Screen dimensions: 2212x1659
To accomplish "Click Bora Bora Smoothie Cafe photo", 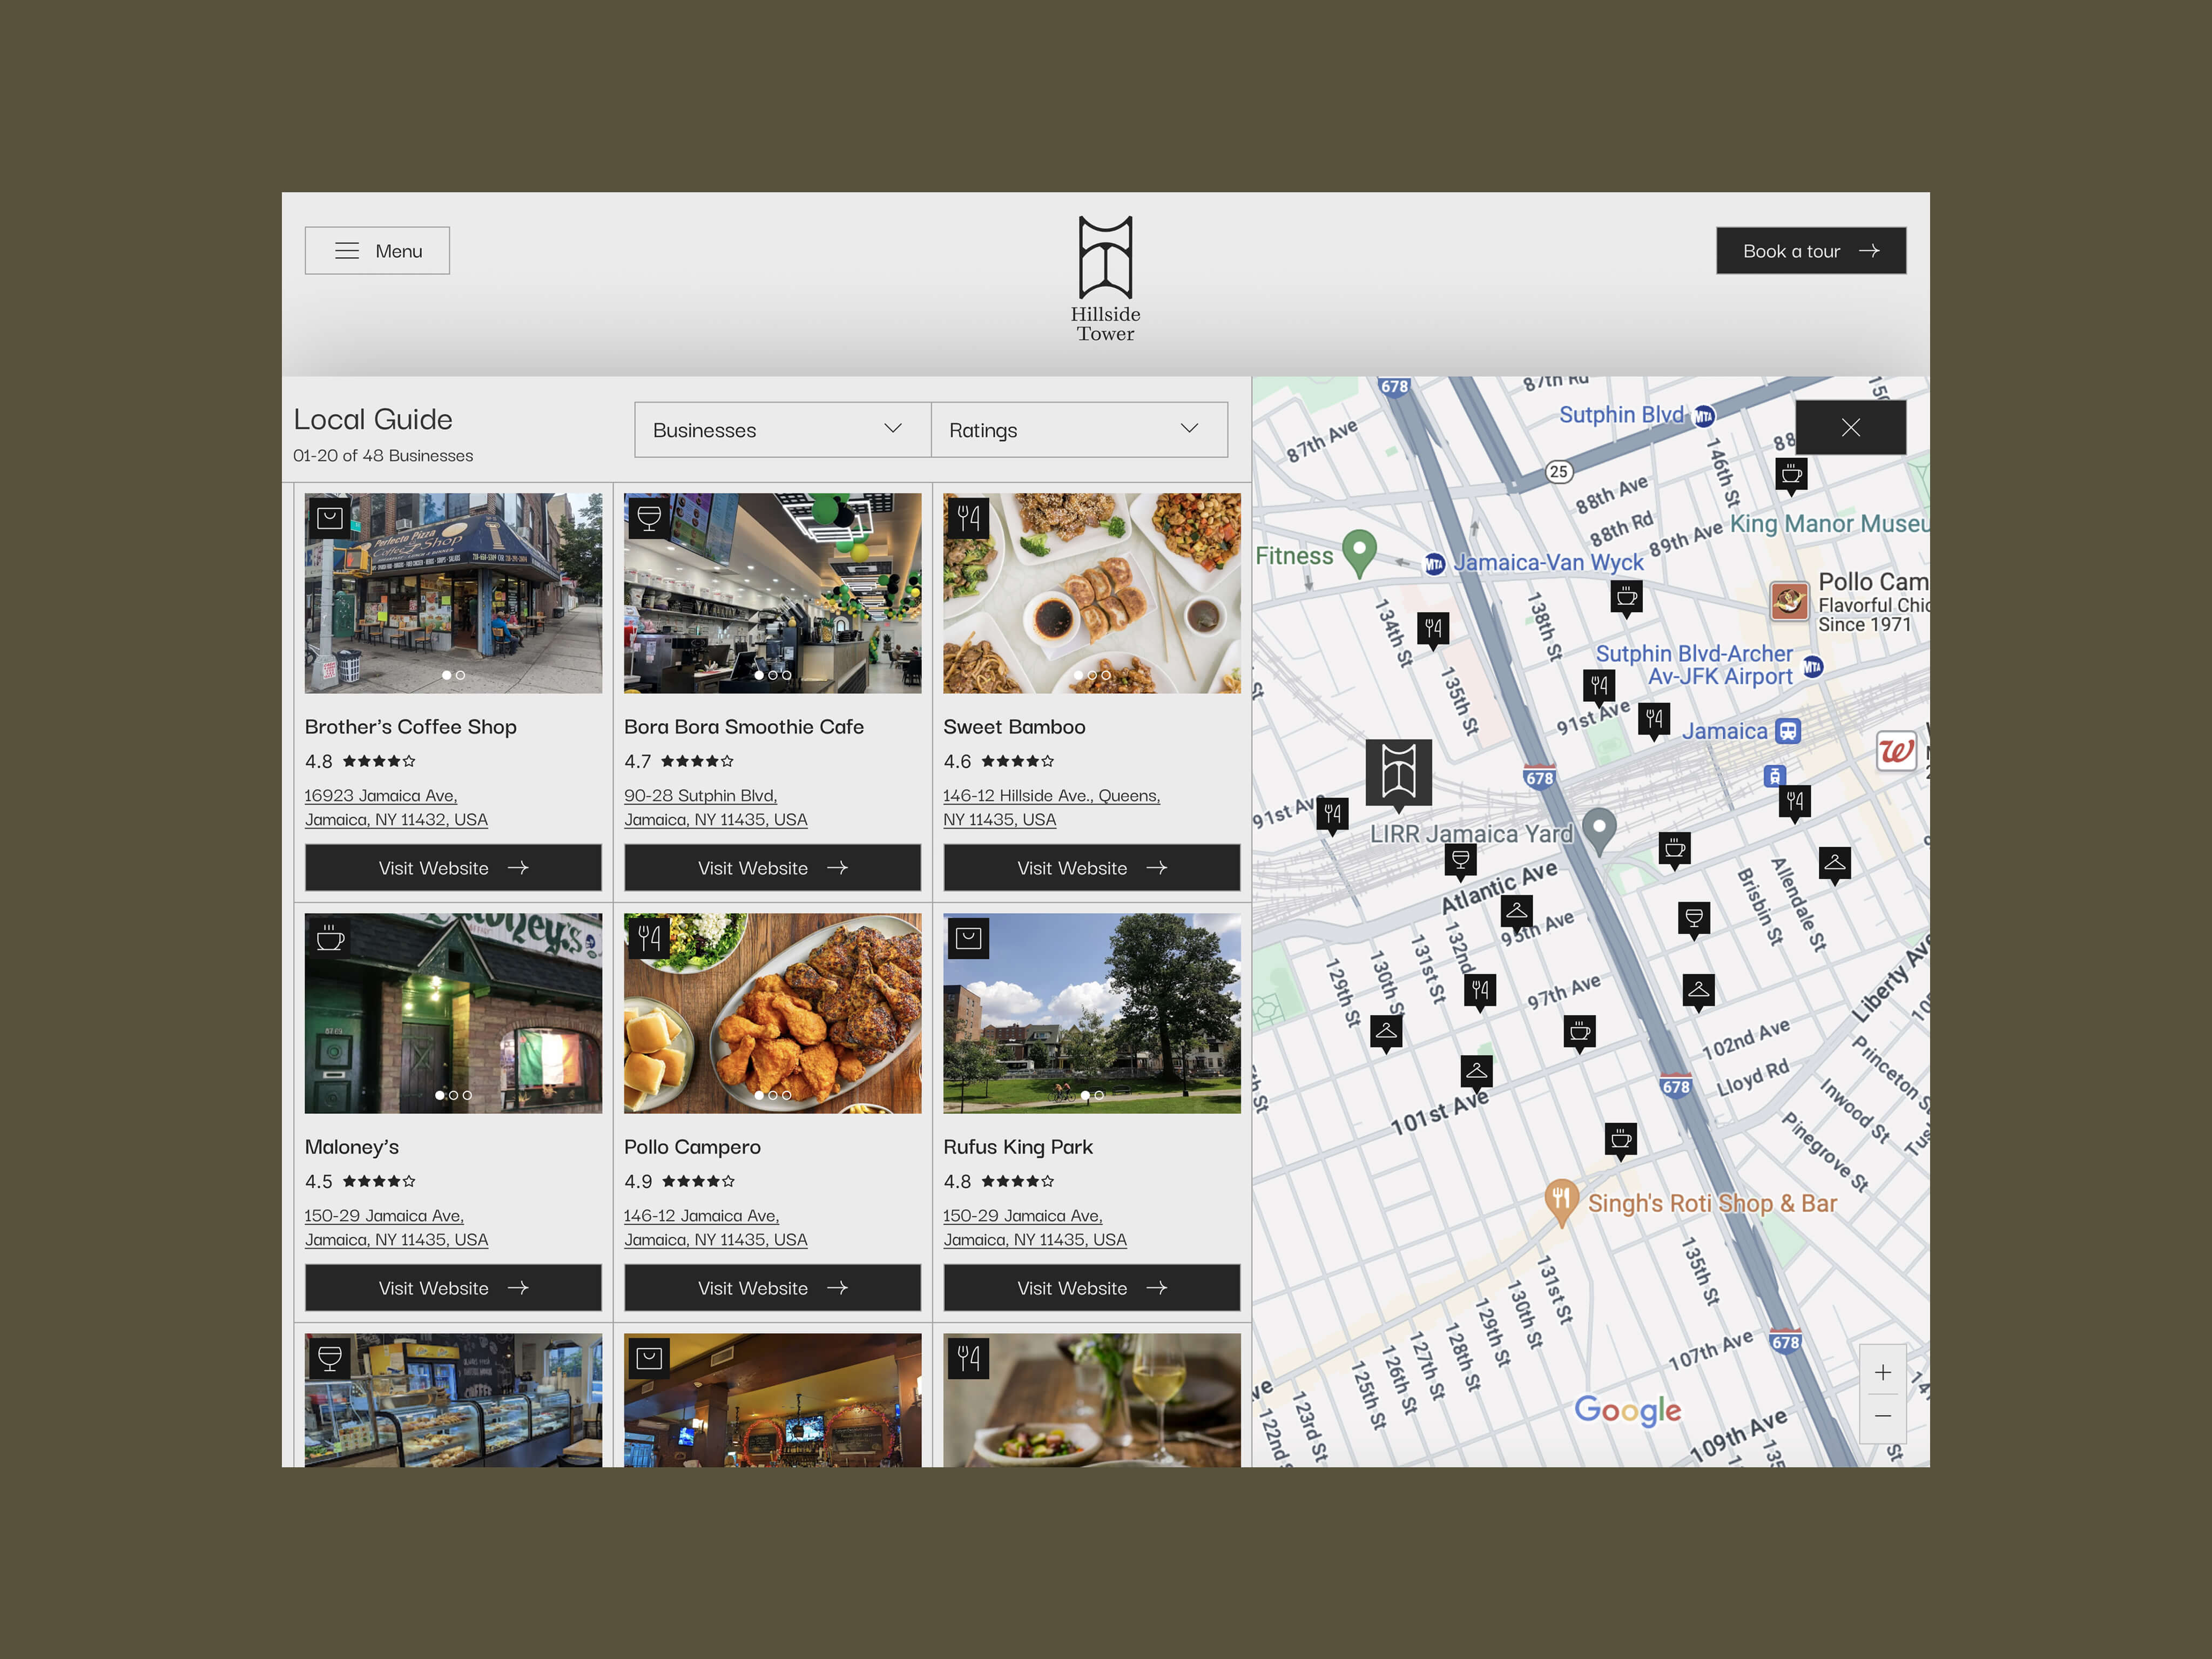I will [x=772, y=593].
